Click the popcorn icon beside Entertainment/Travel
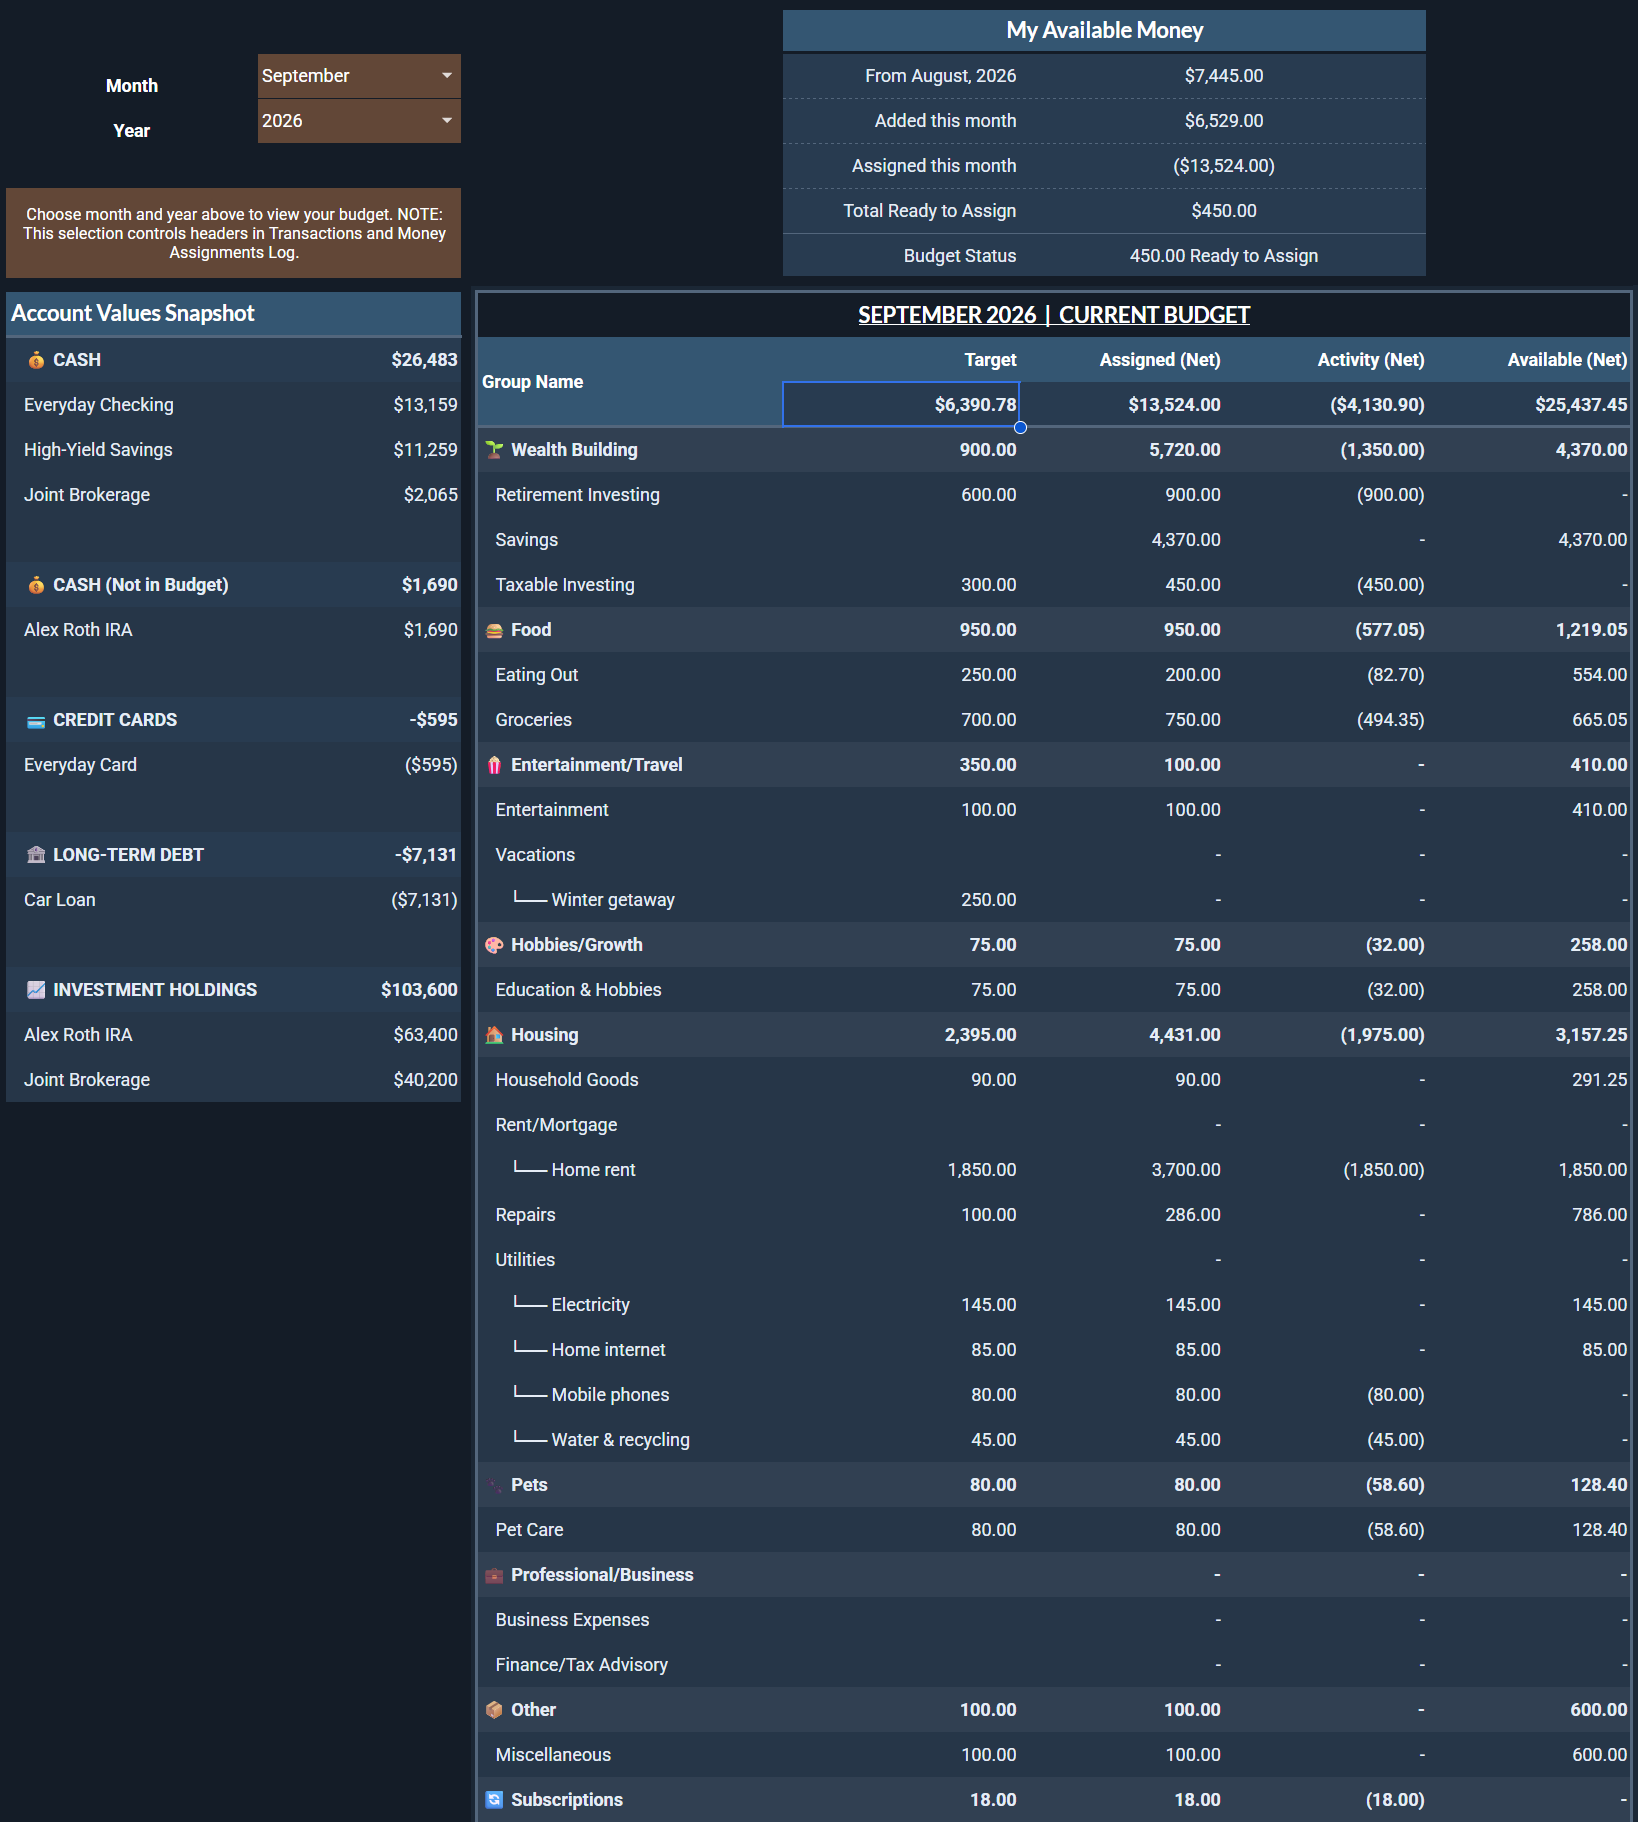The height and width of the screenshot is (1822, 1638). (494, 765)
